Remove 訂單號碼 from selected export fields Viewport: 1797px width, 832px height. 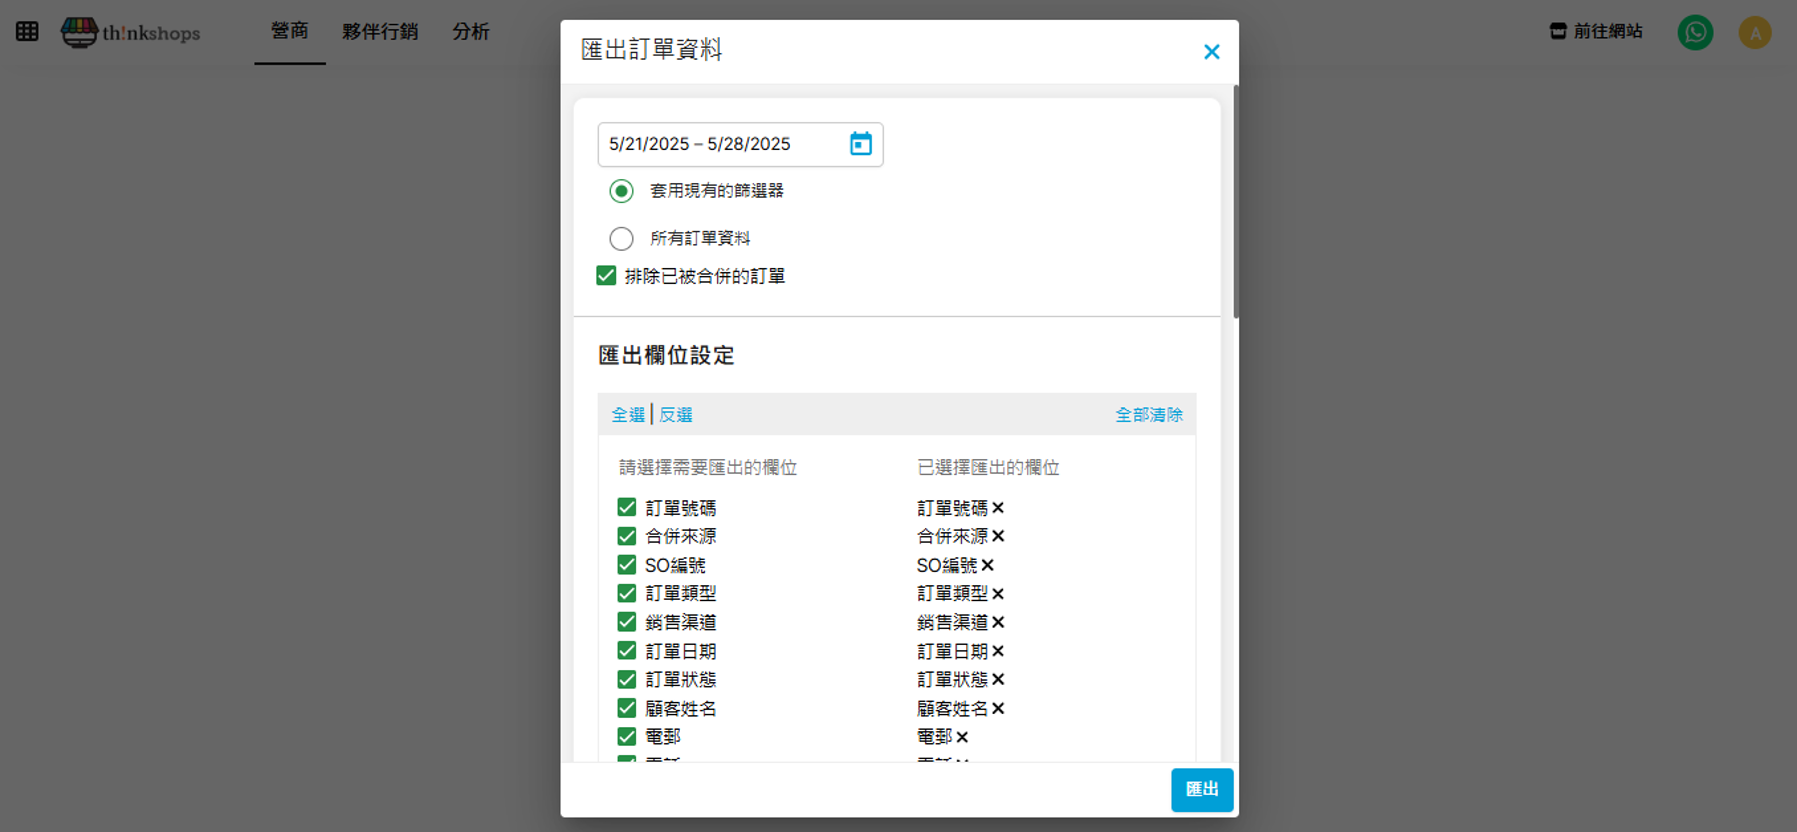[998, 508]
